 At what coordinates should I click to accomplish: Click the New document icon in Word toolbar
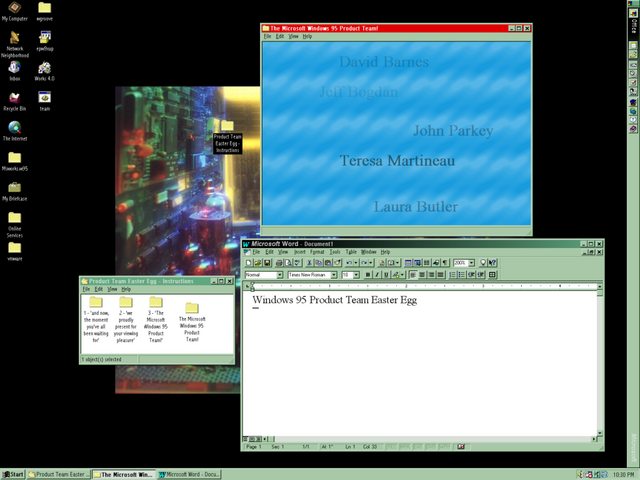coord(248,263)
